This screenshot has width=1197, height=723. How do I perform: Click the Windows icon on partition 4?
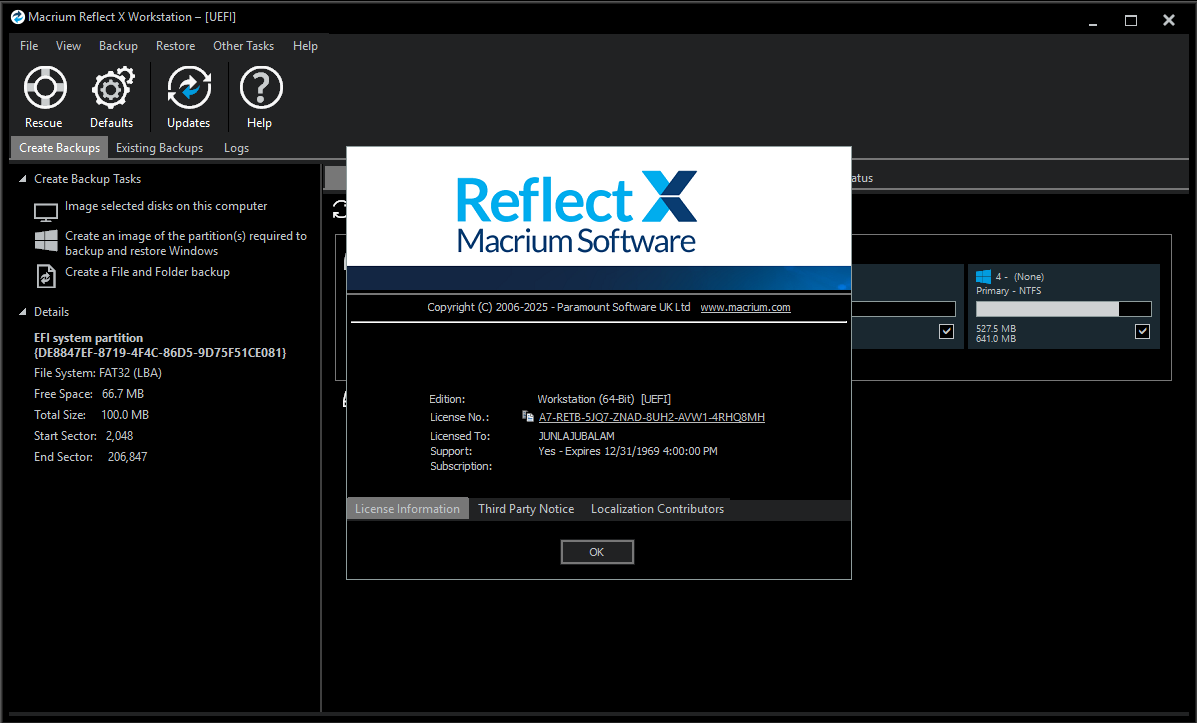[x=983, y=276]
